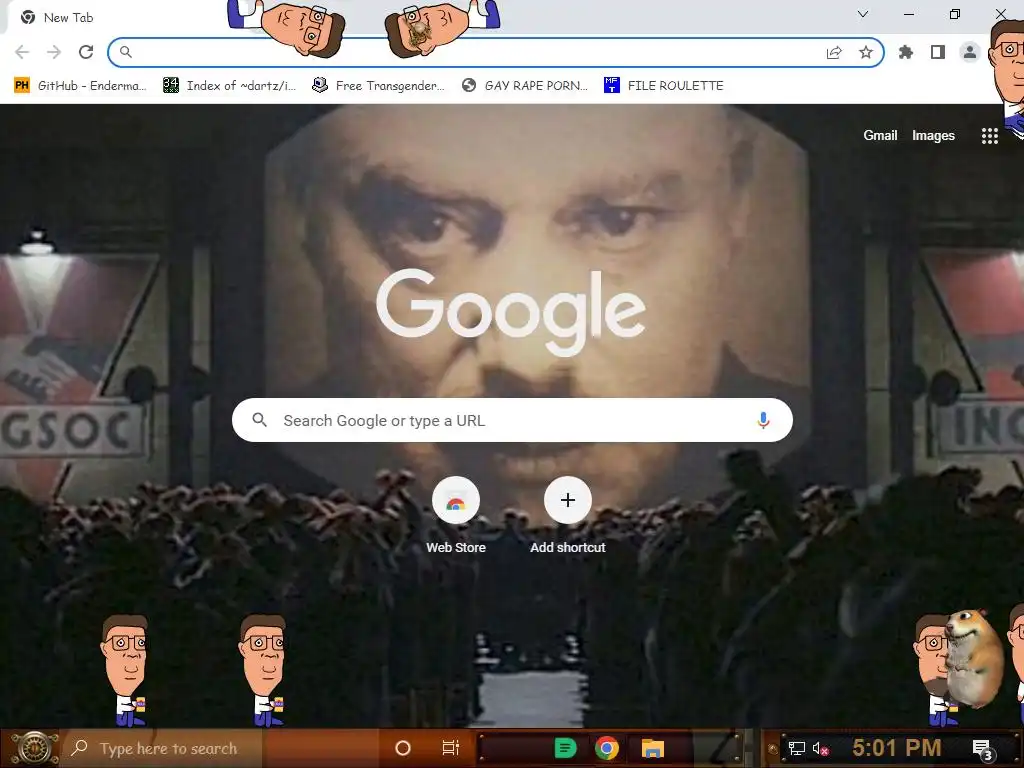The width and height of the screenshot is (1024, 768).
Task: Click the magnifier icon in Google search box
Action: 260,420
